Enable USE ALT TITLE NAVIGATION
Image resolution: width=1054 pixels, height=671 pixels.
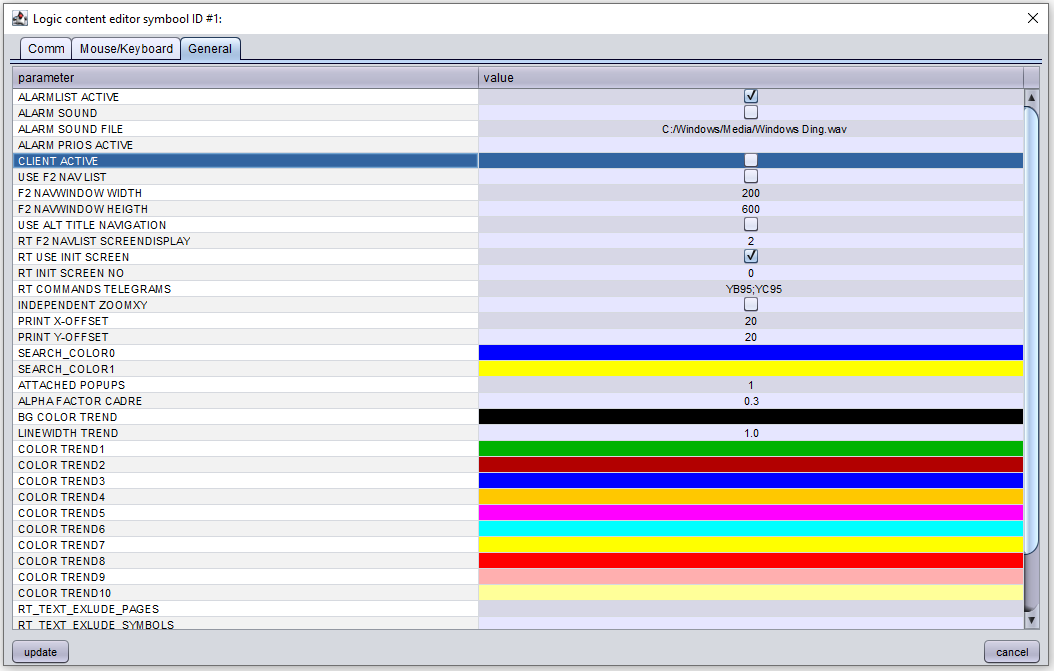tap(751, 224)
